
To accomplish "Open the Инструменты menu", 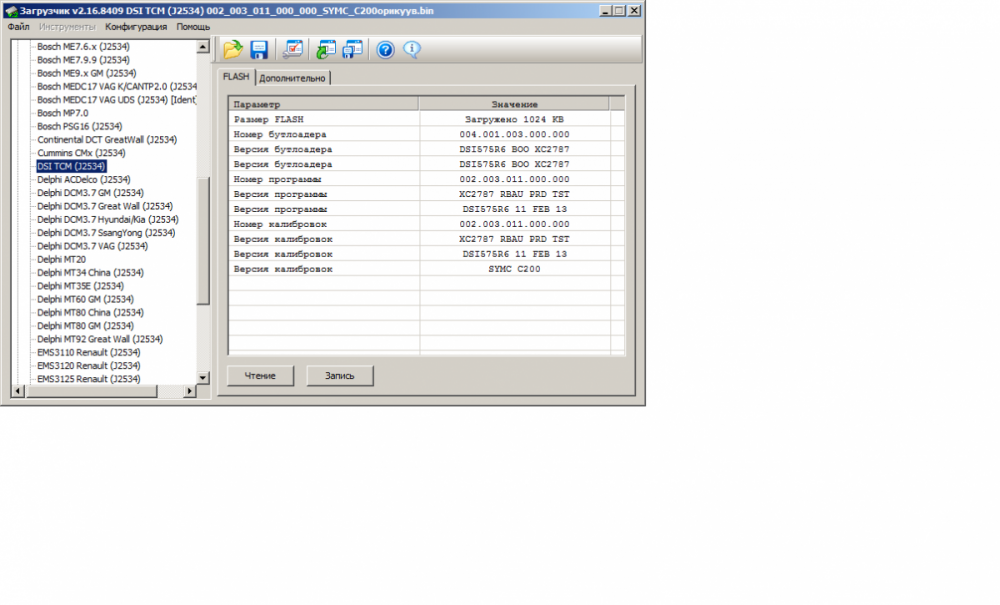I will [x=67, y=27].
